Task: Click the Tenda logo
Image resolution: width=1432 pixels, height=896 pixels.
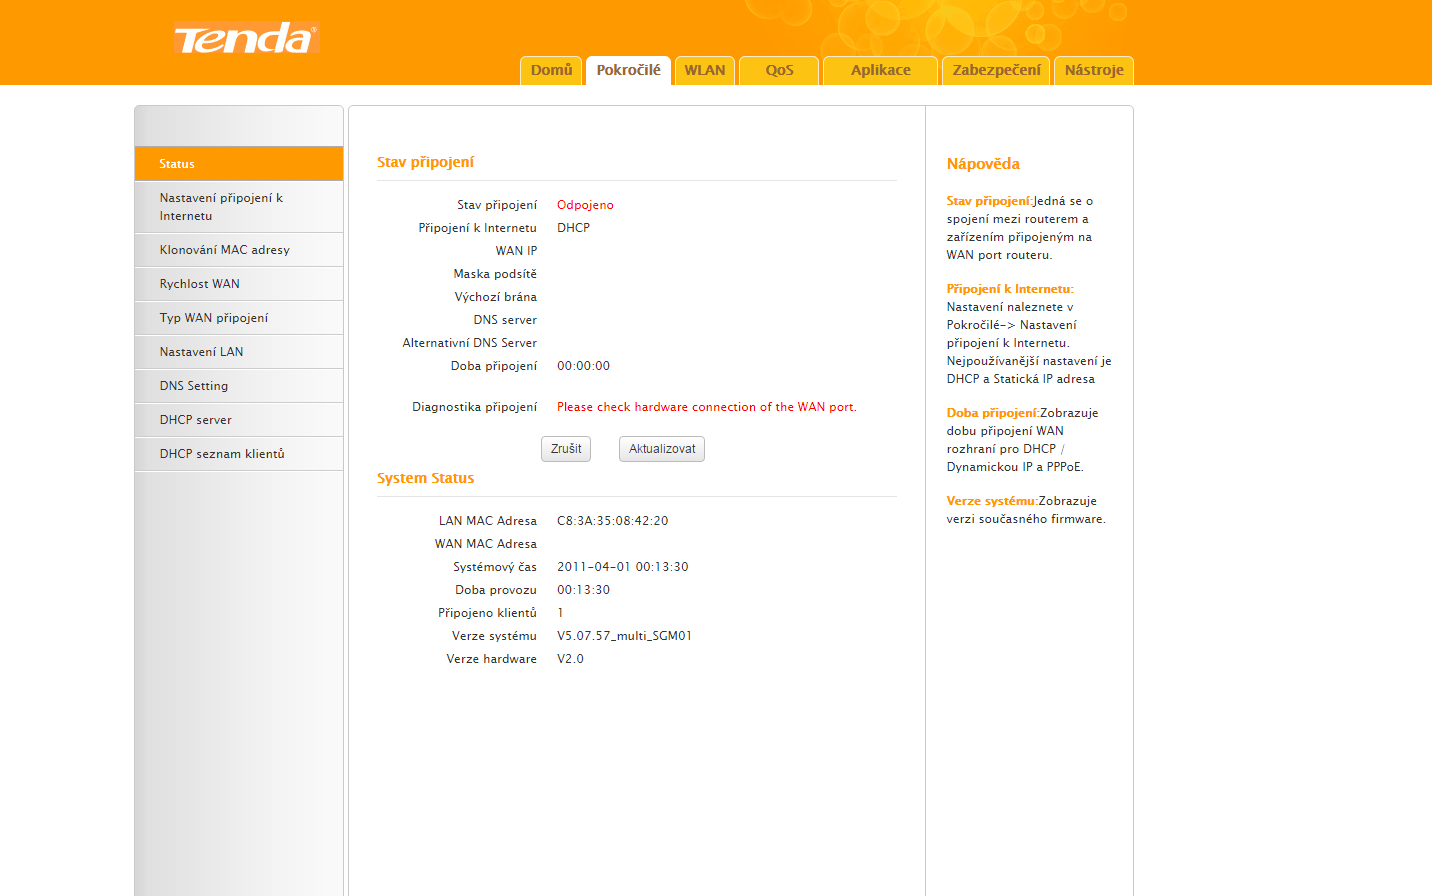Action: [x=246, y=39]
